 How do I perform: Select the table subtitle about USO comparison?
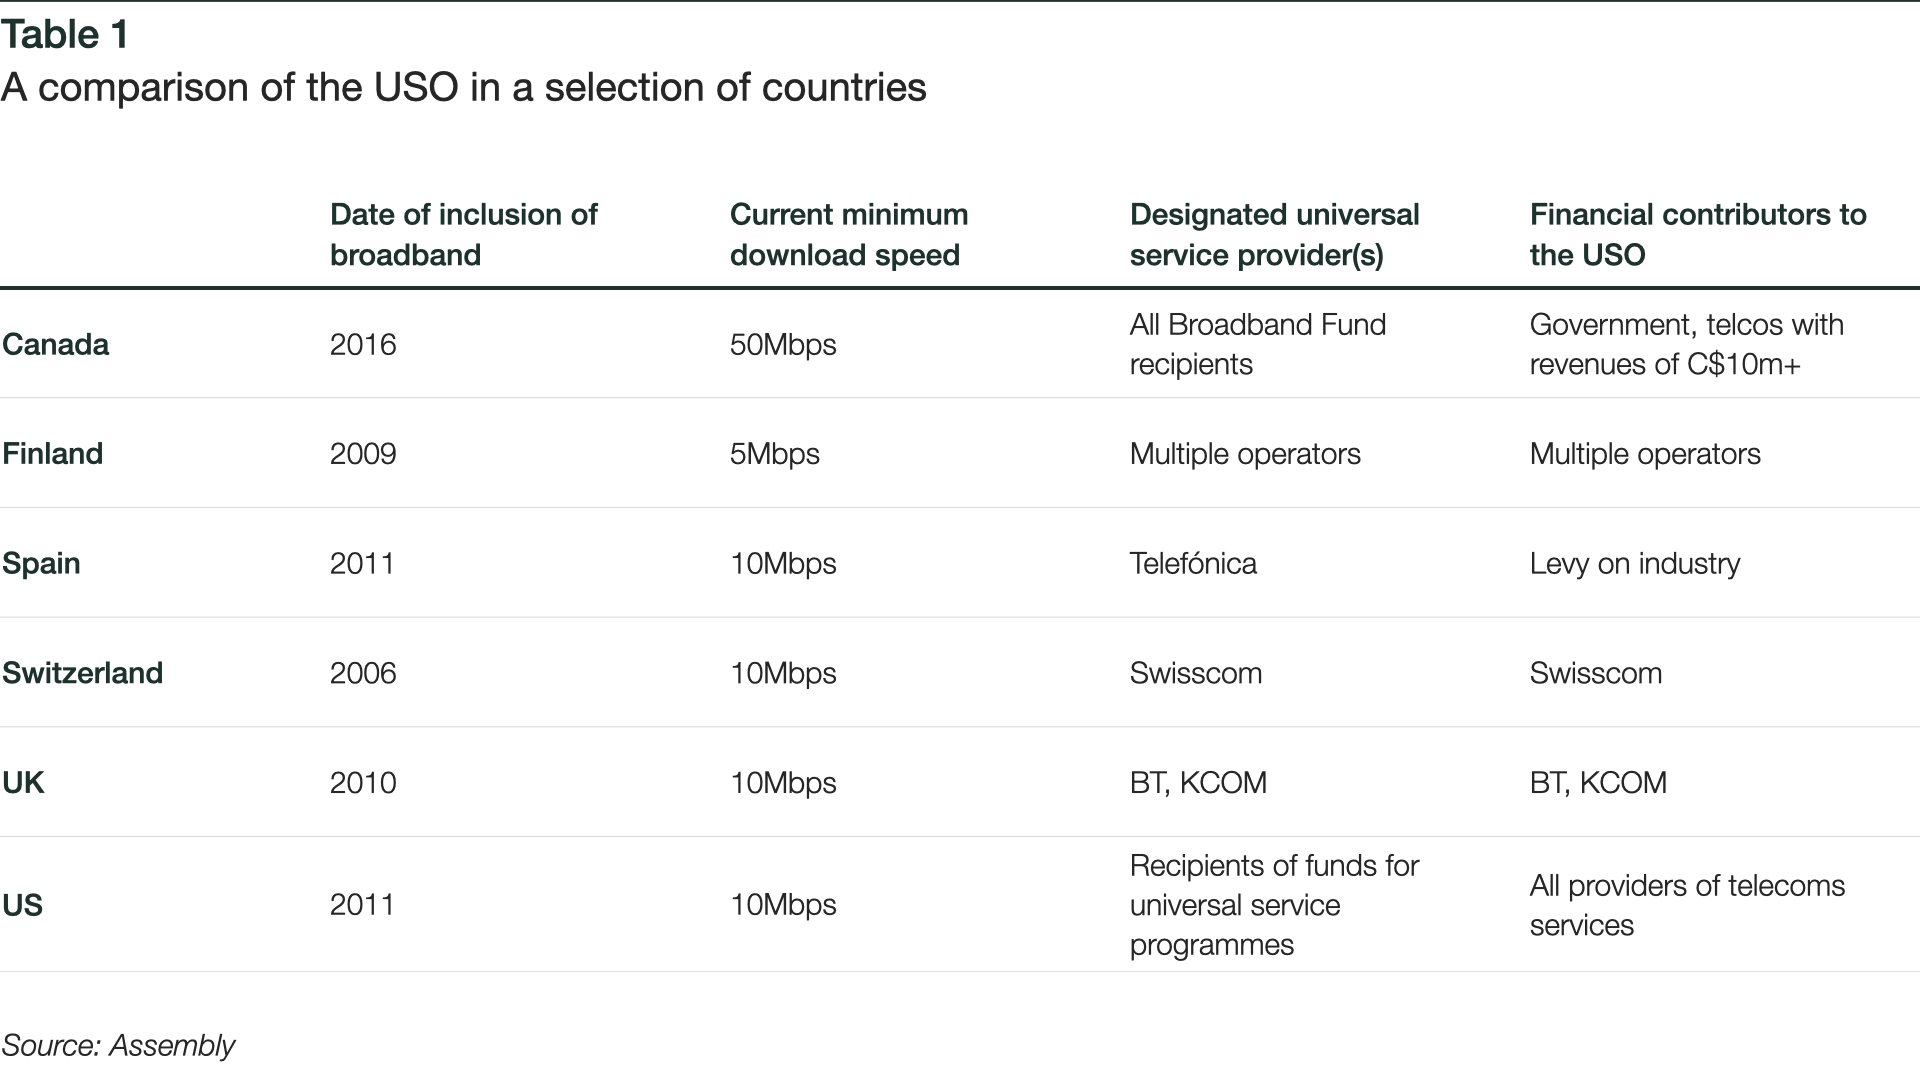[463, 87]
